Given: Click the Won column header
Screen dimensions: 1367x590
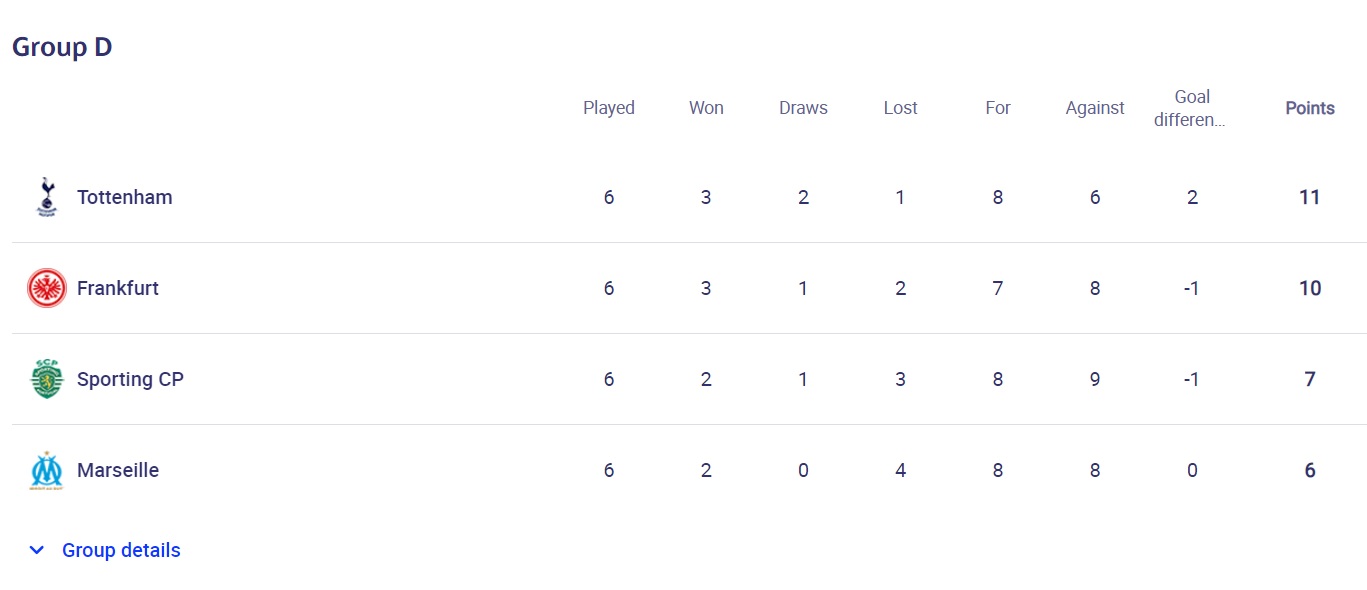Looking at the screenshot, I should tap(706, 108).
